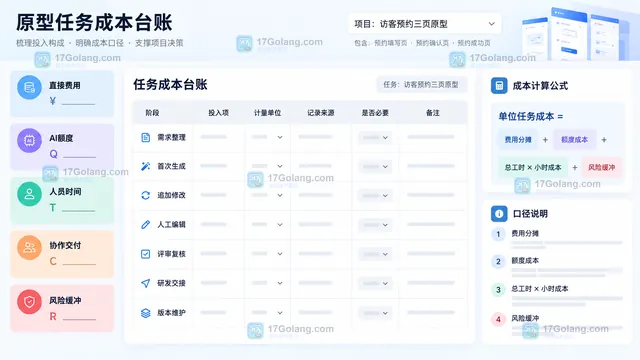640x360 pixels.
Task: Click the 投入项 cell in 需求整理 row
Action: [218, 138]
